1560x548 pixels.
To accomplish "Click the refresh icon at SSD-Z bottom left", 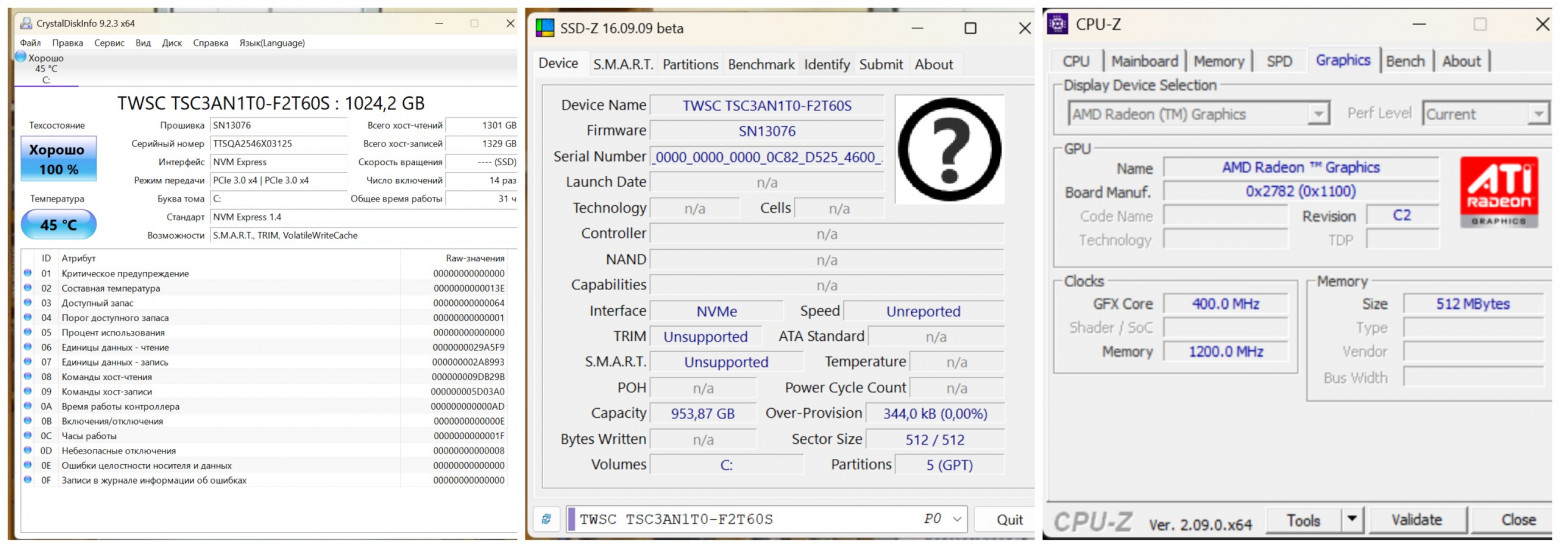I will click(546, 519).
